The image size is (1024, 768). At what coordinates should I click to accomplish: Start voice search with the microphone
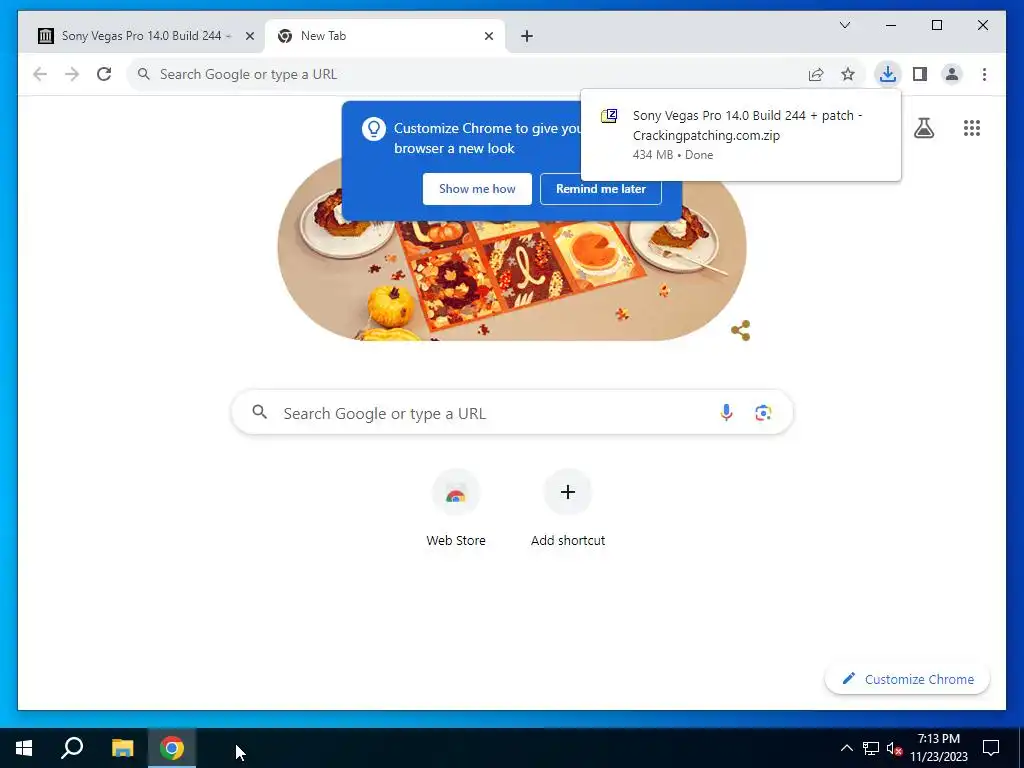[x=726, y=413]
